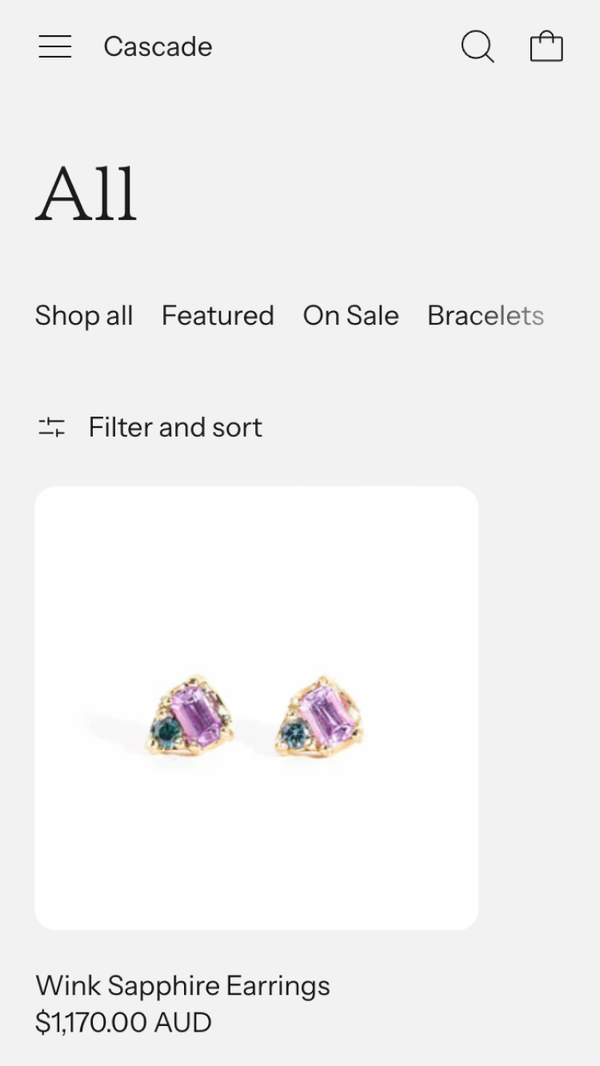
Task: Click the filter sliders icon
Action: 52,427
